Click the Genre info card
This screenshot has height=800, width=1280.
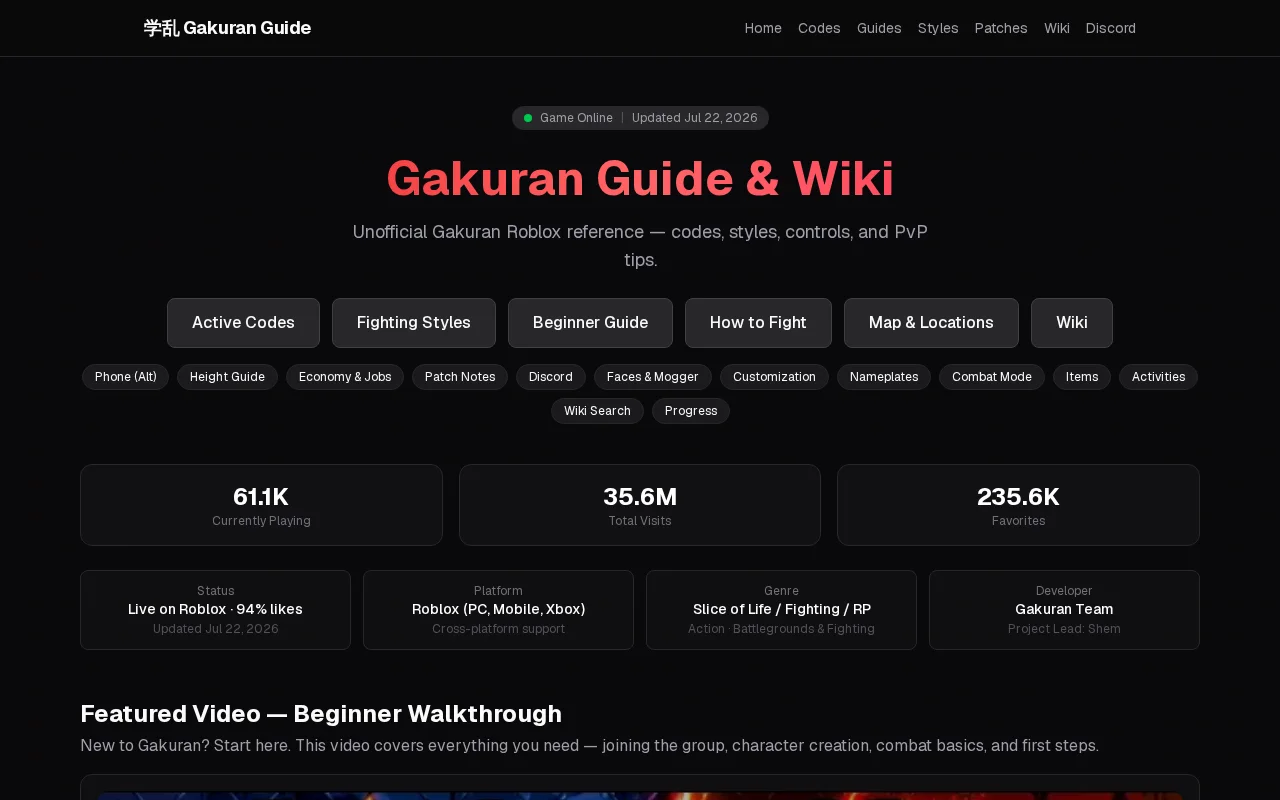pyautogui.click(x=781, y=610)
